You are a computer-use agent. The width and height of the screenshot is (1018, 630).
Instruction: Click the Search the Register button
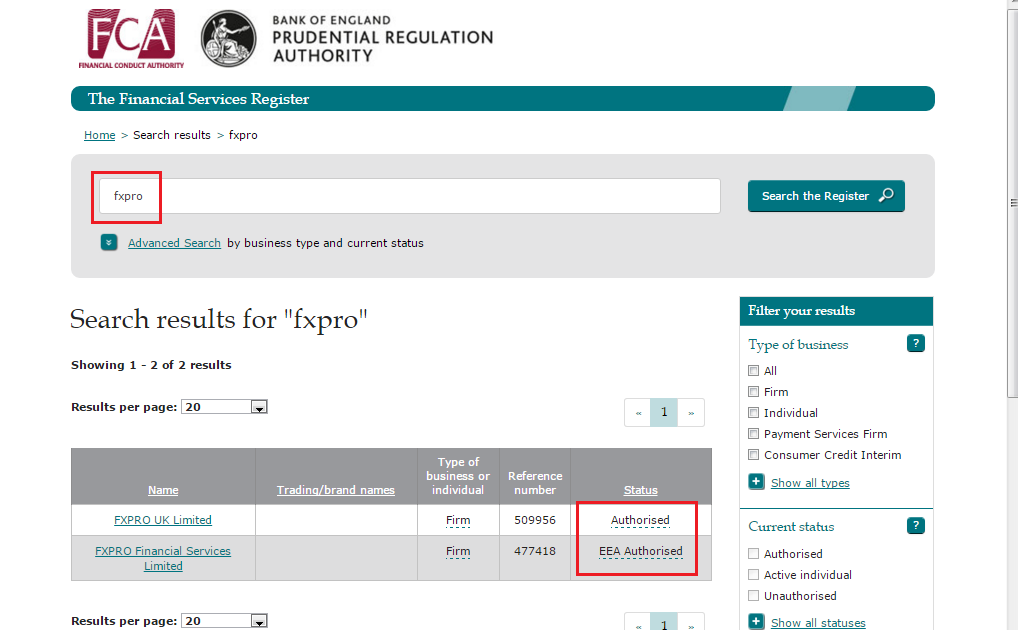tap(826, 196)
